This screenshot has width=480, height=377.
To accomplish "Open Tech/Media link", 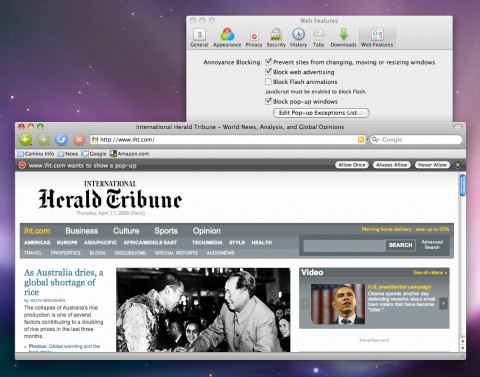I will click(x=207, y=243).
